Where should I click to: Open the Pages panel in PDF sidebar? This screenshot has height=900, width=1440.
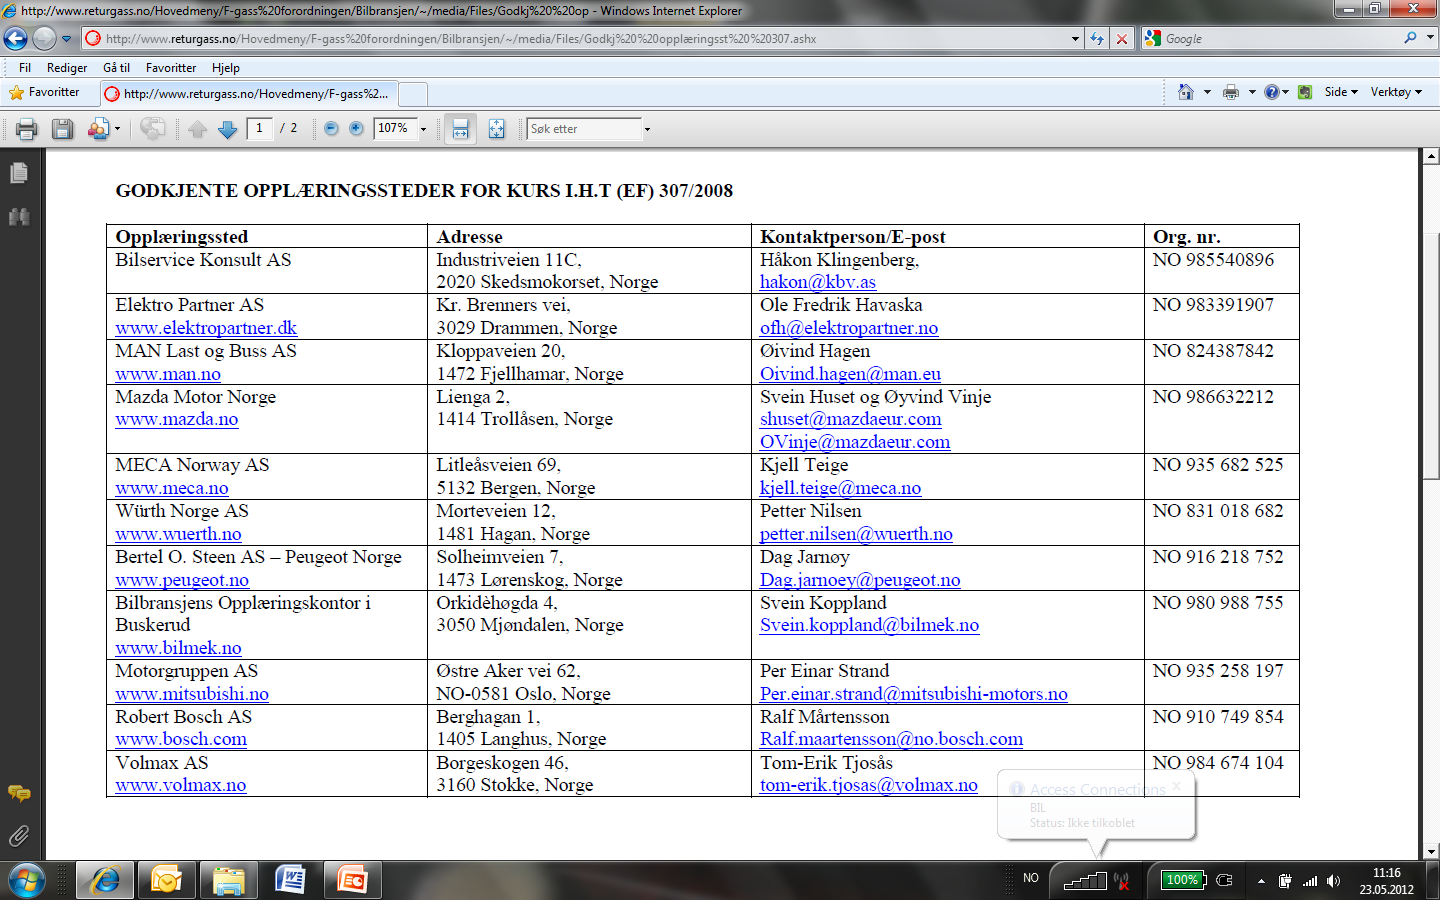pyautogui.click(x=18, y=173)
